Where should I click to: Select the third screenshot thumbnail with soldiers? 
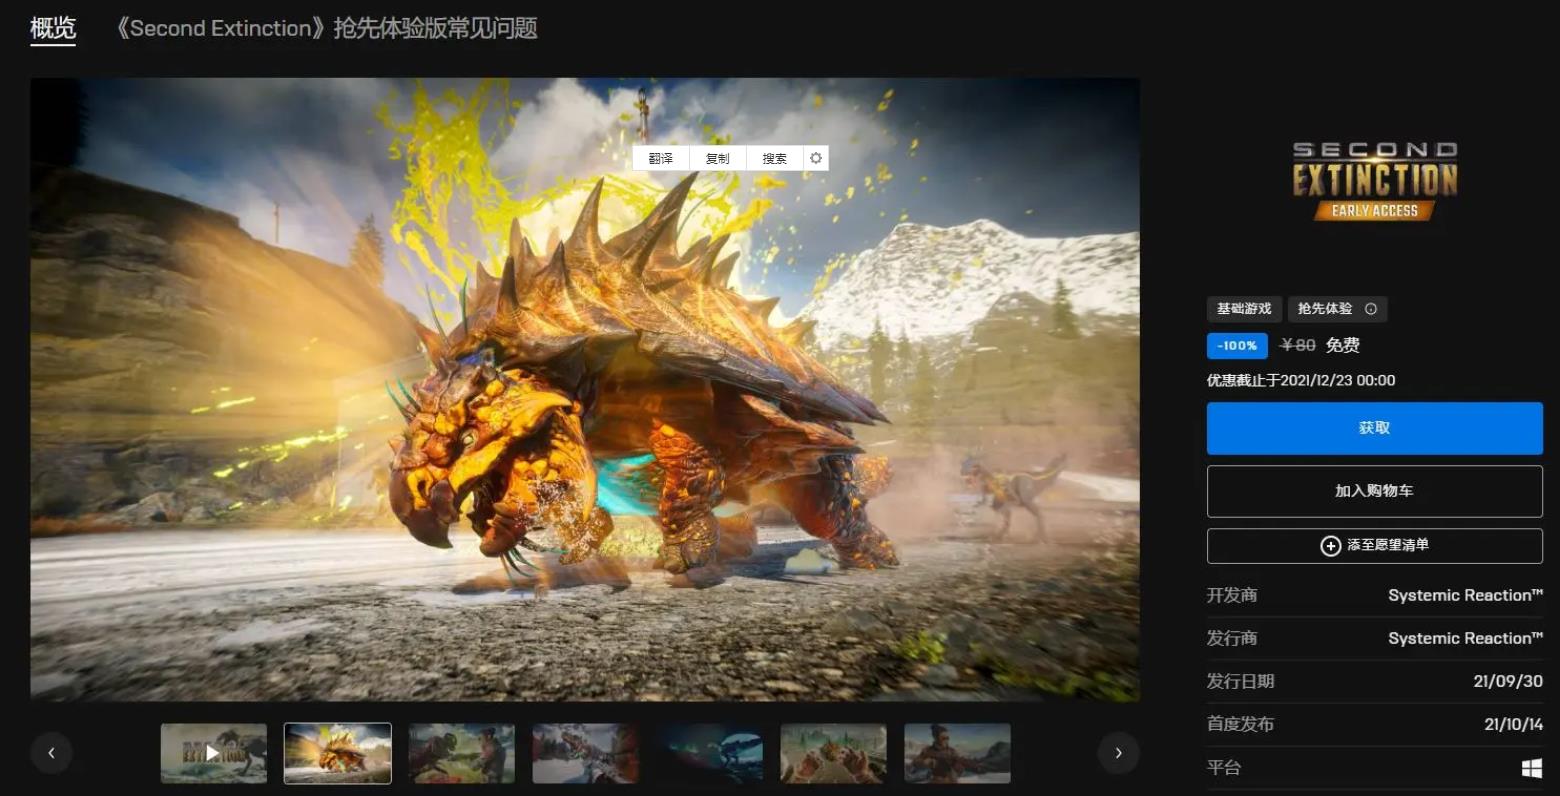[462, 753]
